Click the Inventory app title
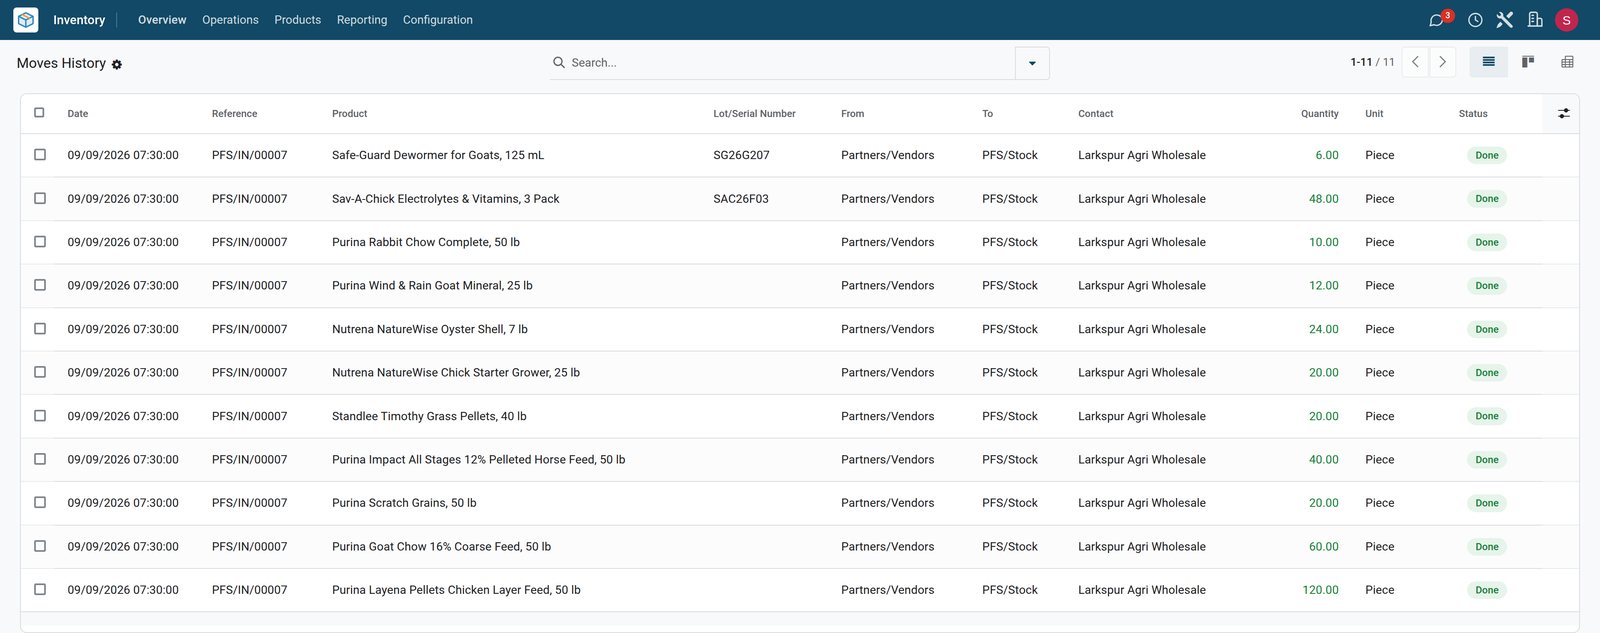 pyautogui.click(x=79, y=20)
